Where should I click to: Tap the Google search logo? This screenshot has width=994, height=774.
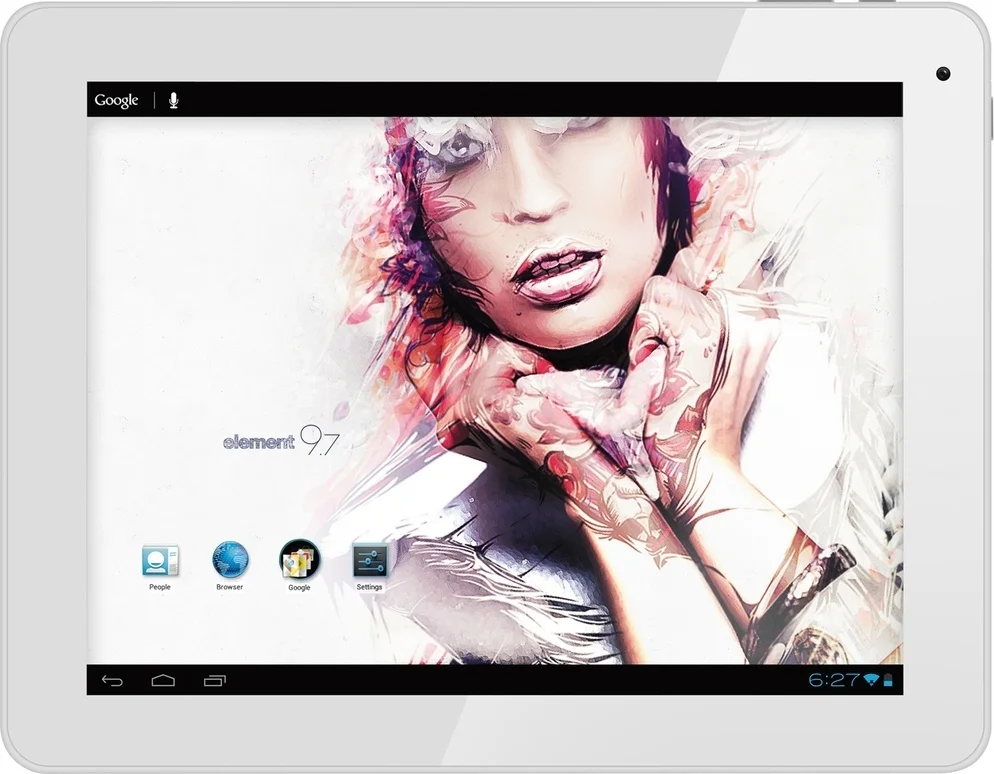116,100
